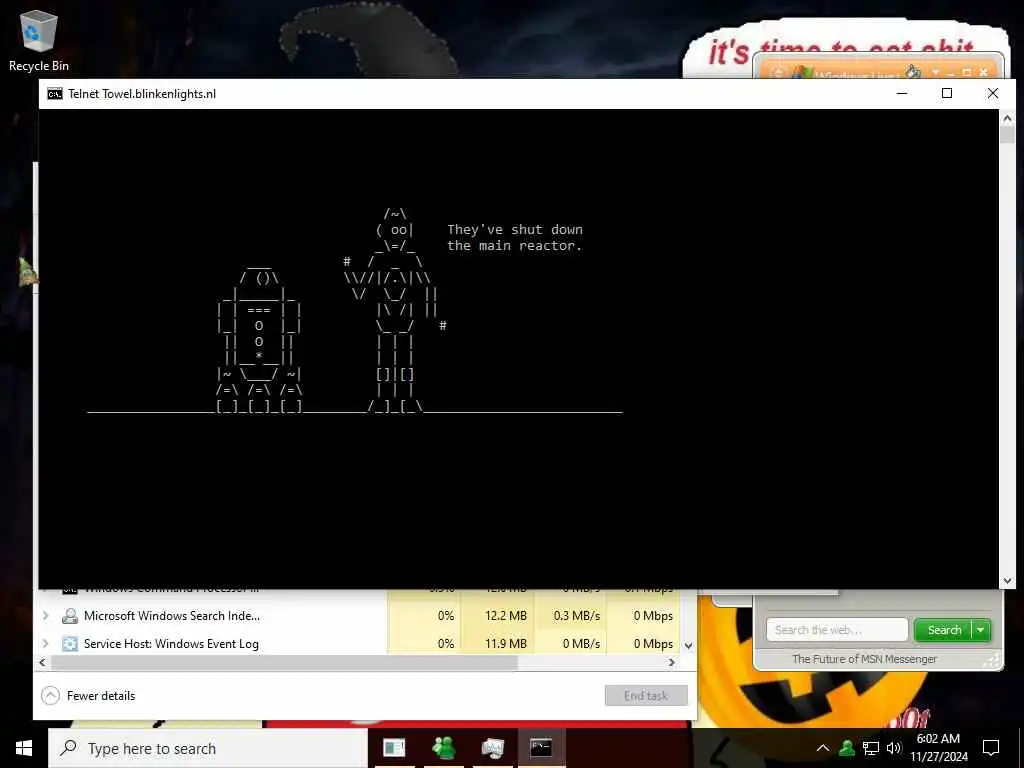Click Task Manager horizontal scroll right arrow
1024x768 pixels.
click(x=671, y=662)
